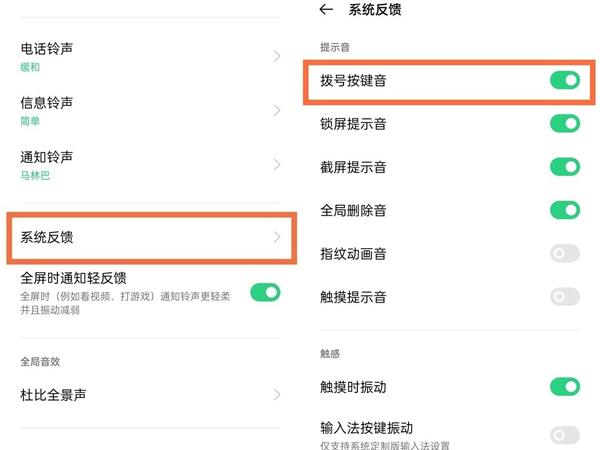Tap 马林巴 notification ringtone value

tap(35, 175)
